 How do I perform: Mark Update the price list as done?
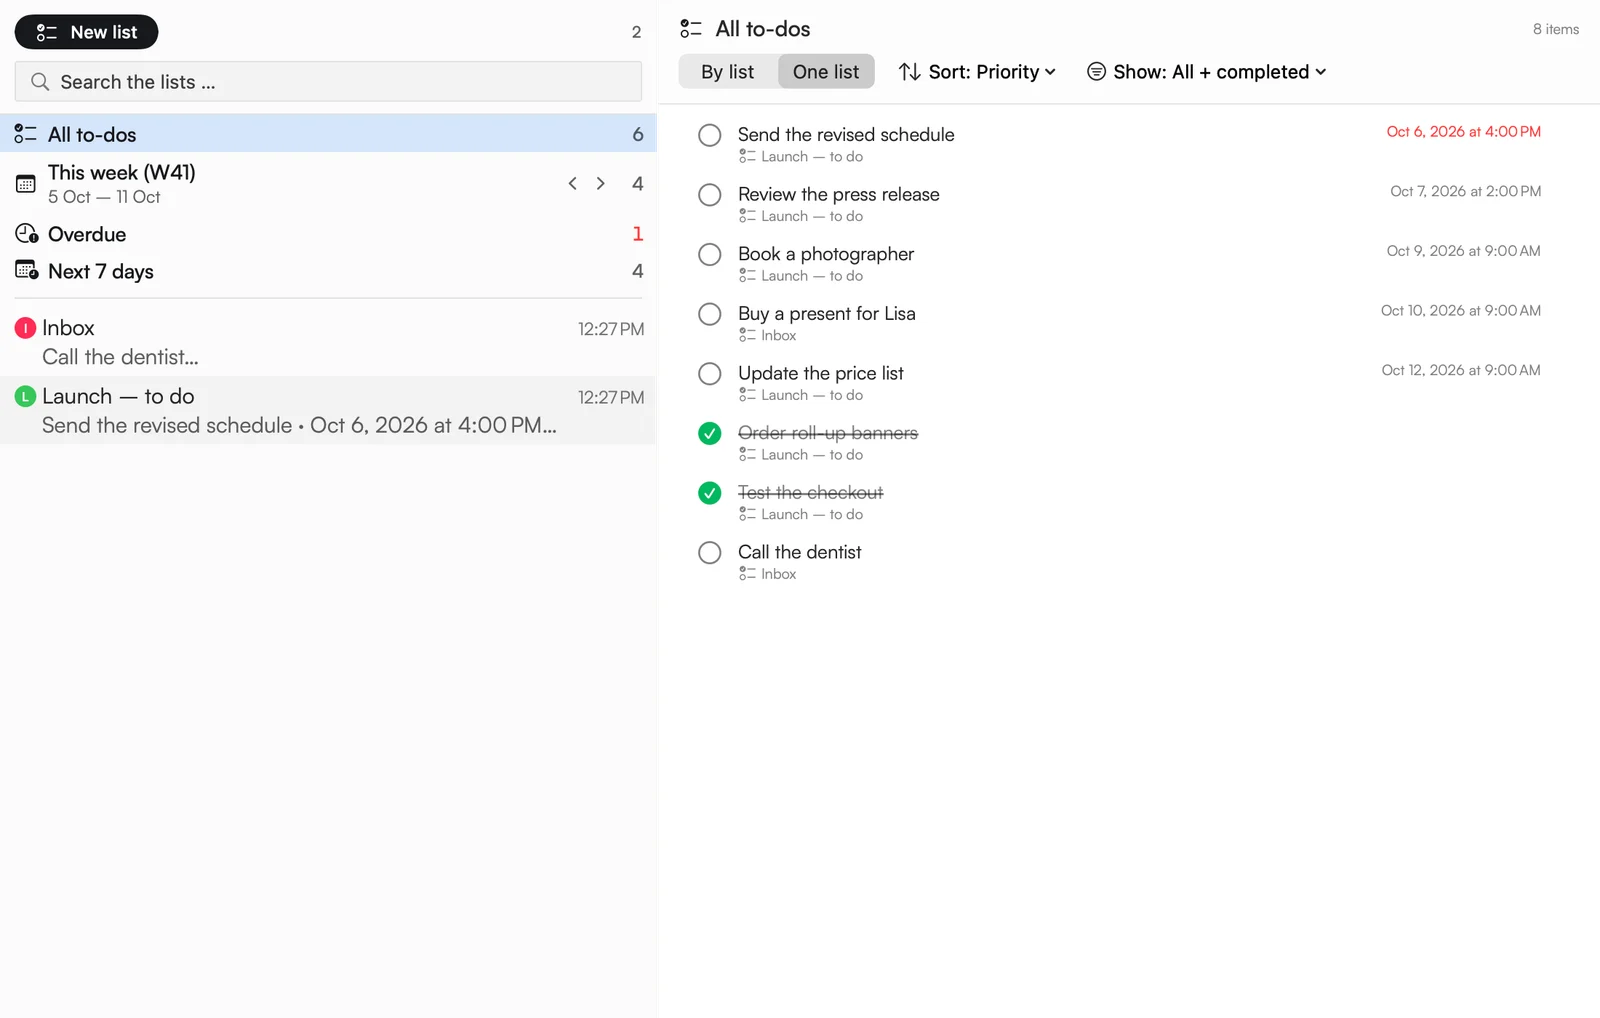point(709,374)
